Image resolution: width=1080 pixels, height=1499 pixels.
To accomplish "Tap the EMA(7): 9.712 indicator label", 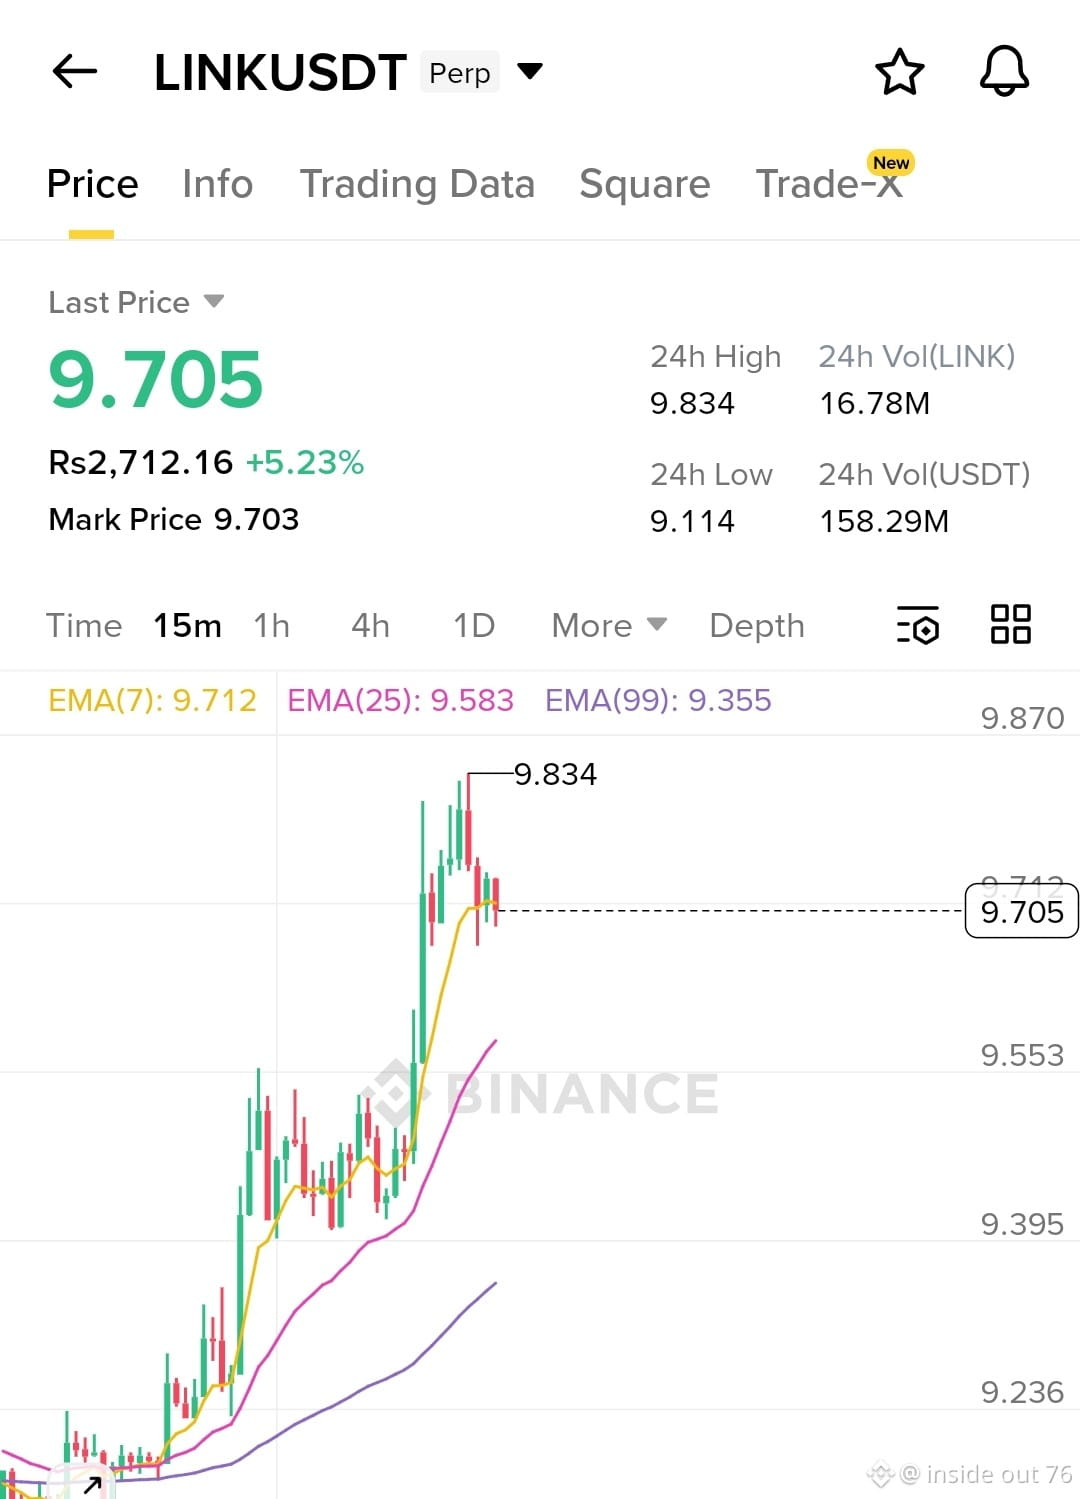I will (x=152, y=700).
